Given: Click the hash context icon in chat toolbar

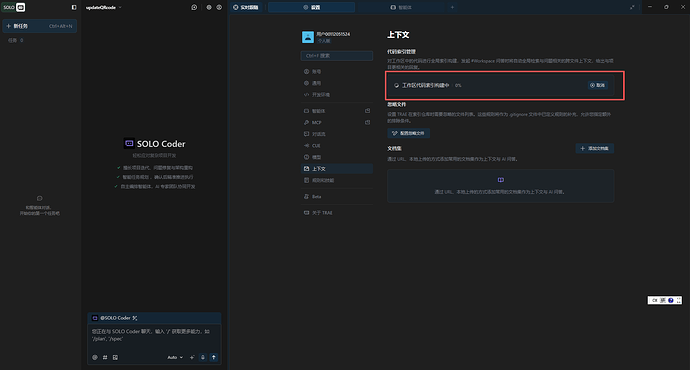Looking at the screenshot, I should click(x=105, y=358).
